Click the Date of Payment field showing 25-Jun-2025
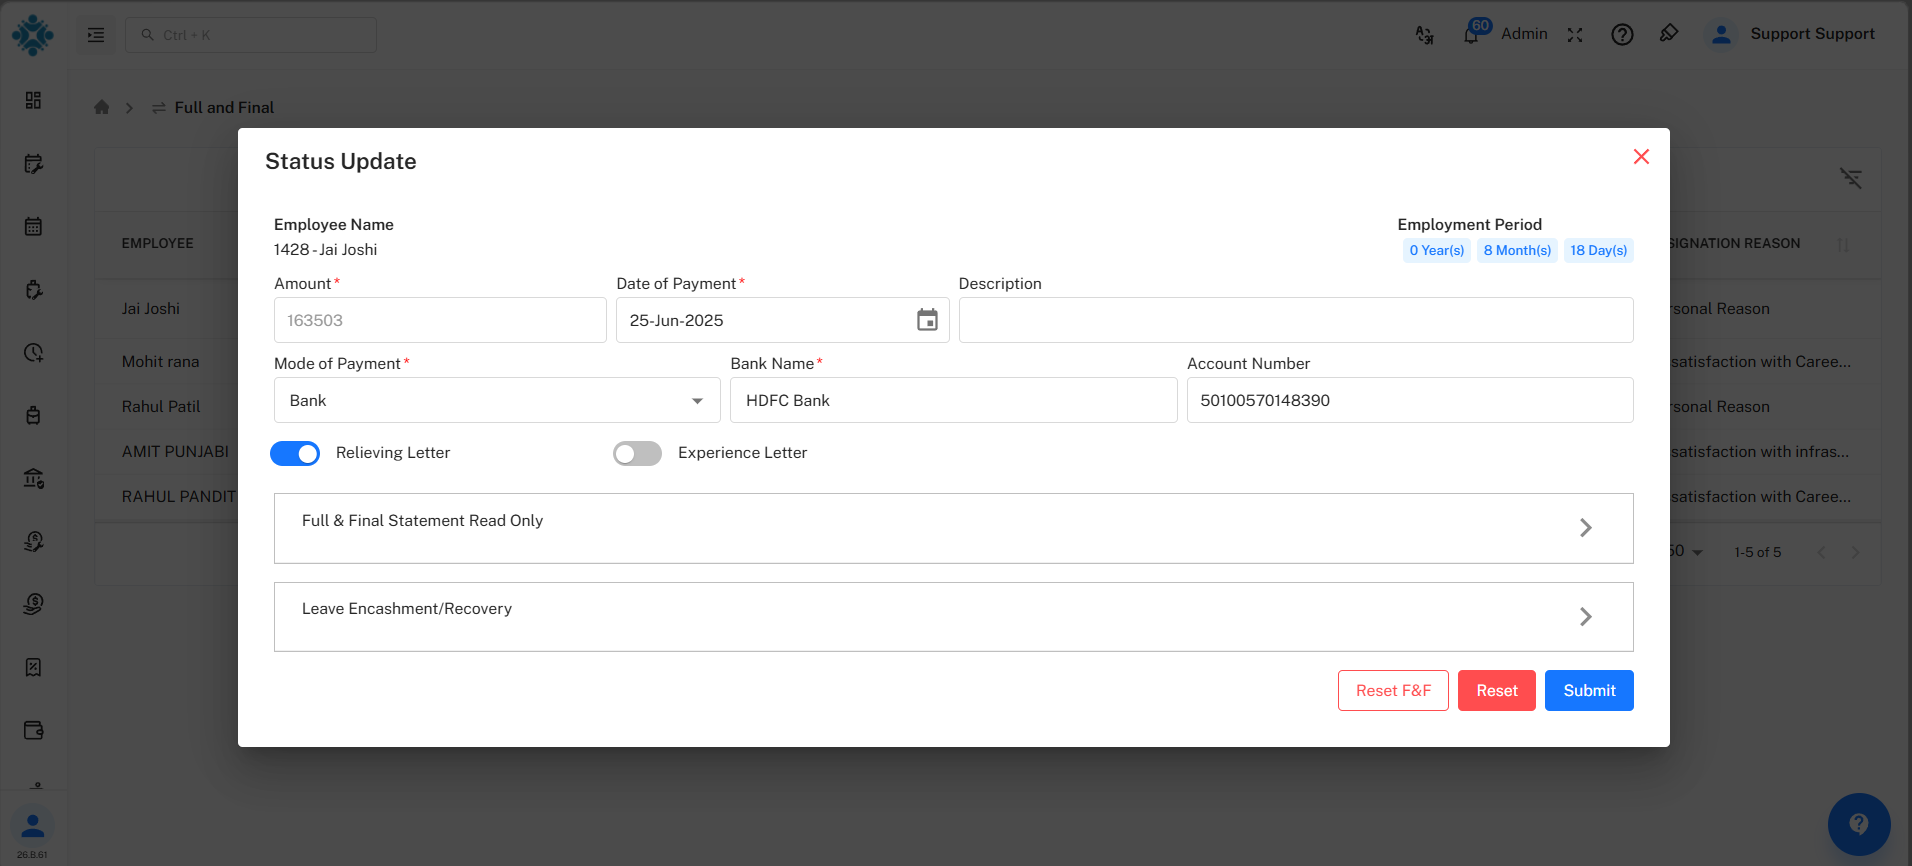Screen dimensions: 1912x866 pos(782,320)
